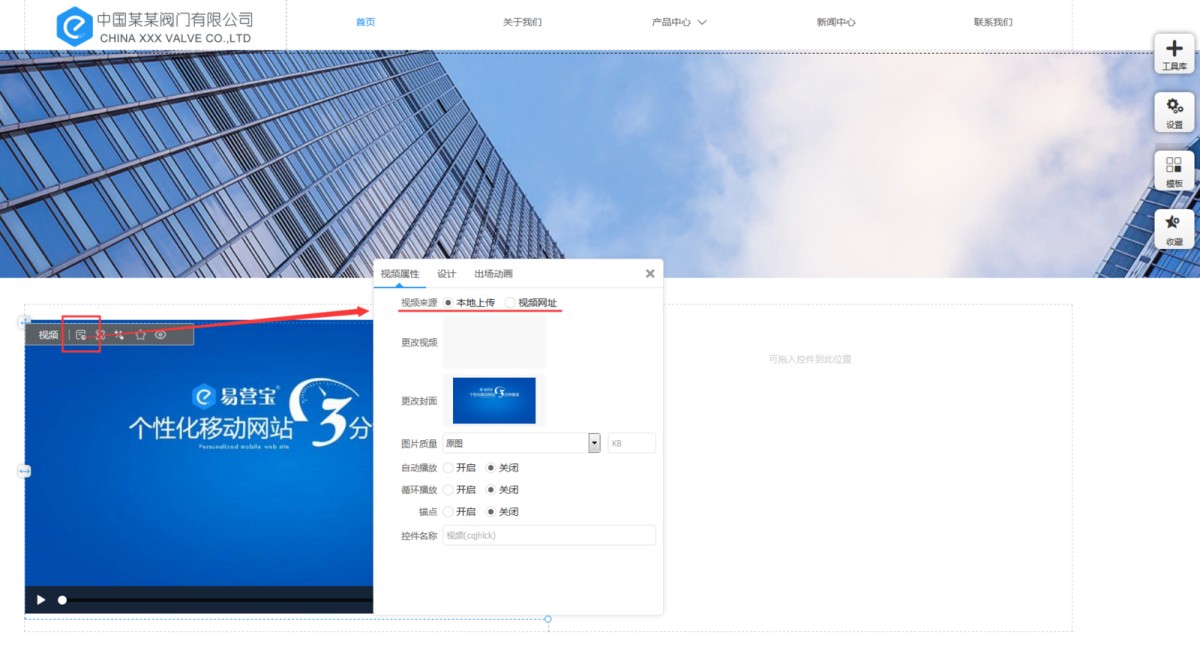Image resolution: width=1200 pixels, height=650 pixels.
Task: Switch to the 设计 tab
Action: pyautogui.click(x=446, y=274)
